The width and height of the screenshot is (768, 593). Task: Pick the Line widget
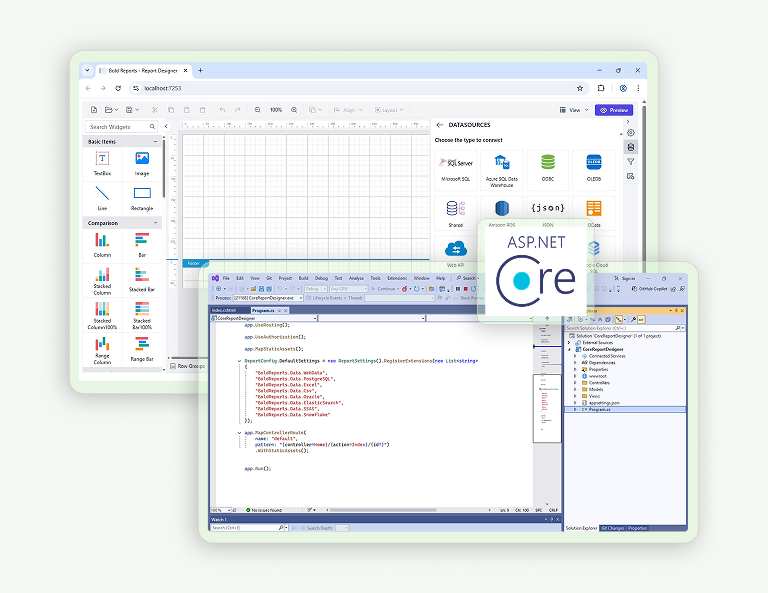(102, 198)
